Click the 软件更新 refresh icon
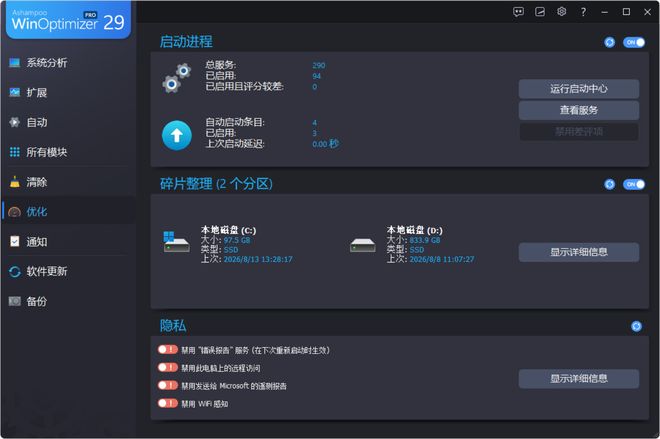Image resolution: width=660 pixels, height=439 pixels. click(x=15, y=271)
